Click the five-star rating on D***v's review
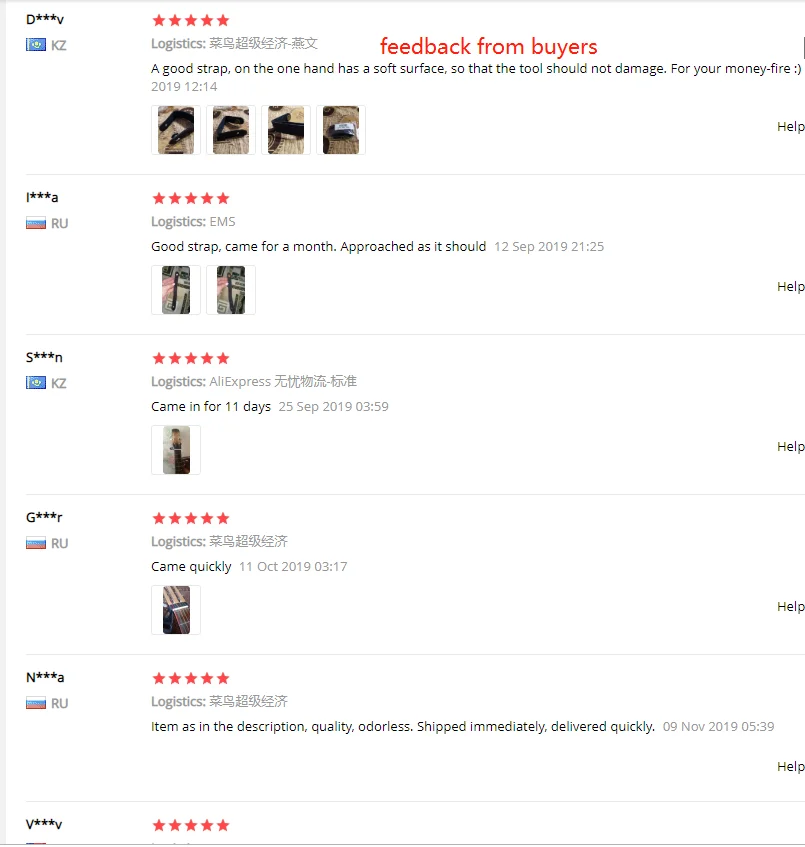Screen dimensions: 805x847 coord(191,21)
